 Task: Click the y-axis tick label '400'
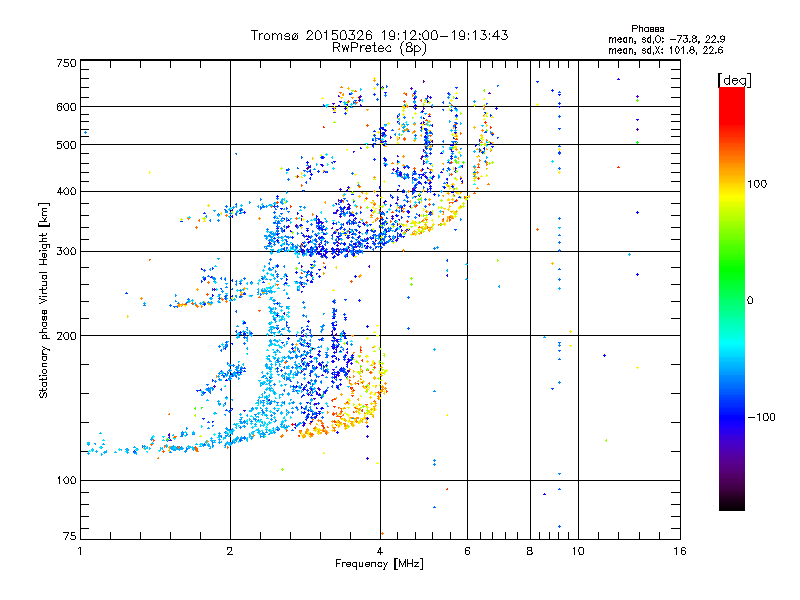[x=67, y=192]
